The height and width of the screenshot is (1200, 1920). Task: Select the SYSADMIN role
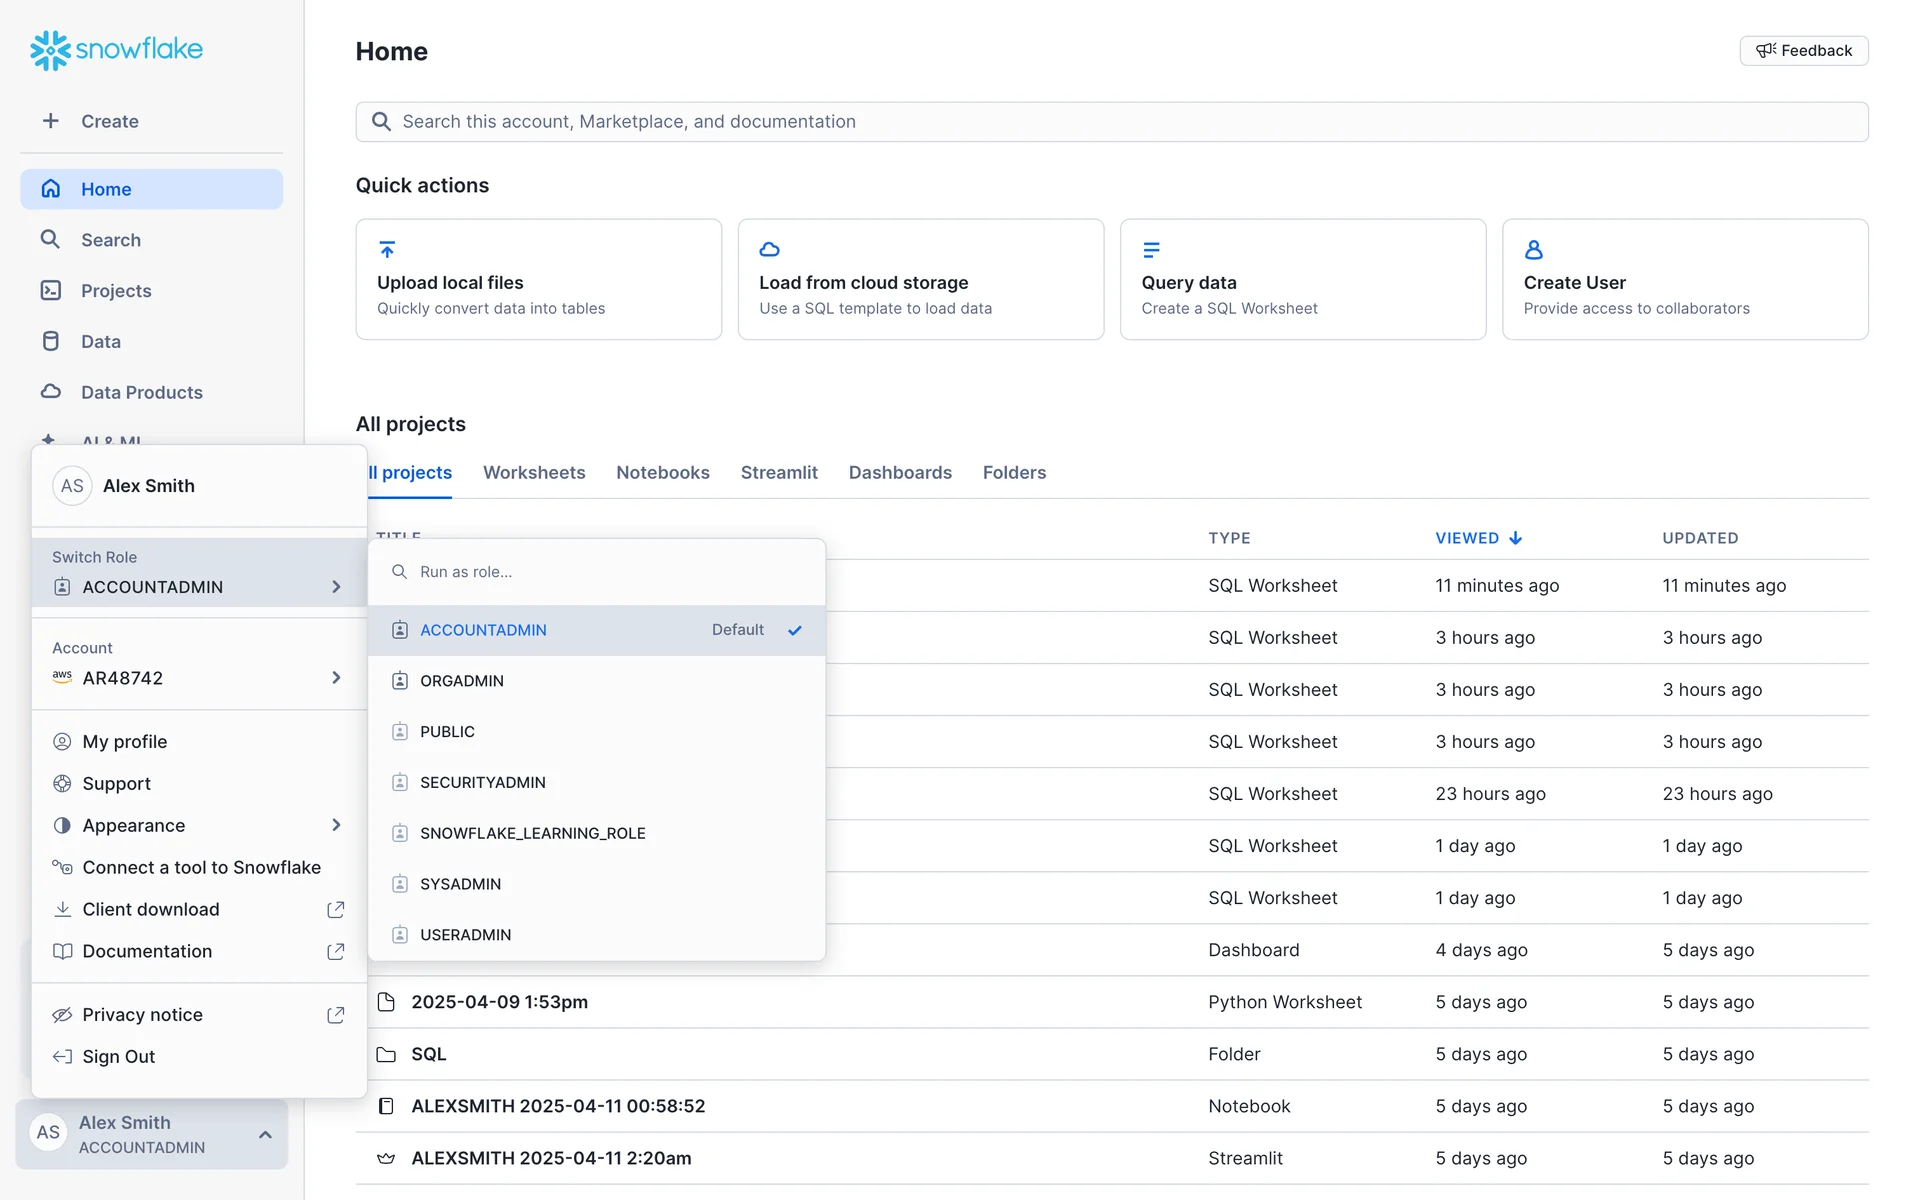pos(460,884)
